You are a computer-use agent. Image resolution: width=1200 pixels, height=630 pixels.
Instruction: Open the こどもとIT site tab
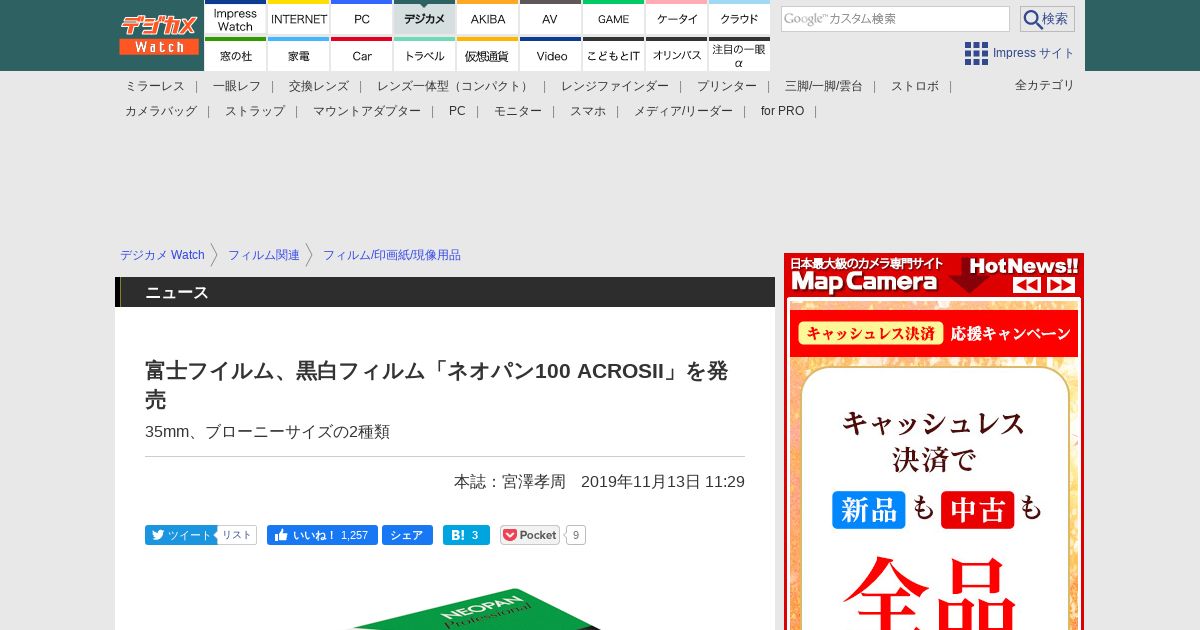tap(613, 55)
